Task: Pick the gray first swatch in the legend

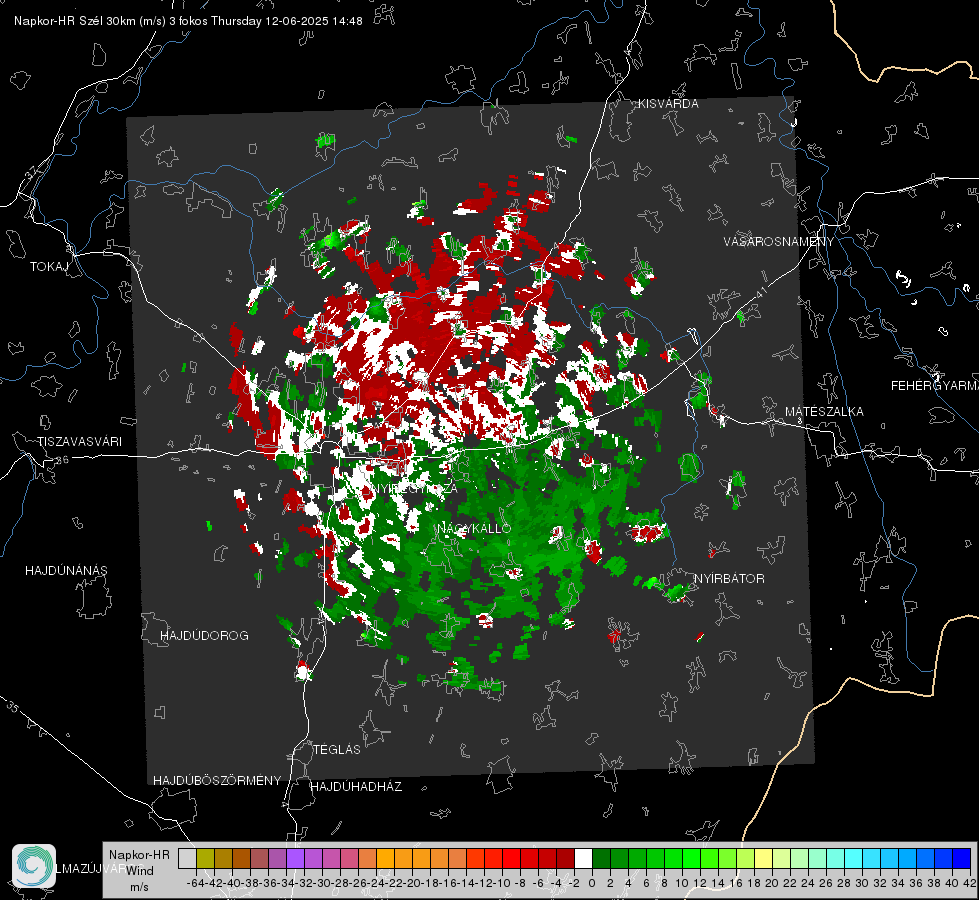Action: [x=187, y=859]
